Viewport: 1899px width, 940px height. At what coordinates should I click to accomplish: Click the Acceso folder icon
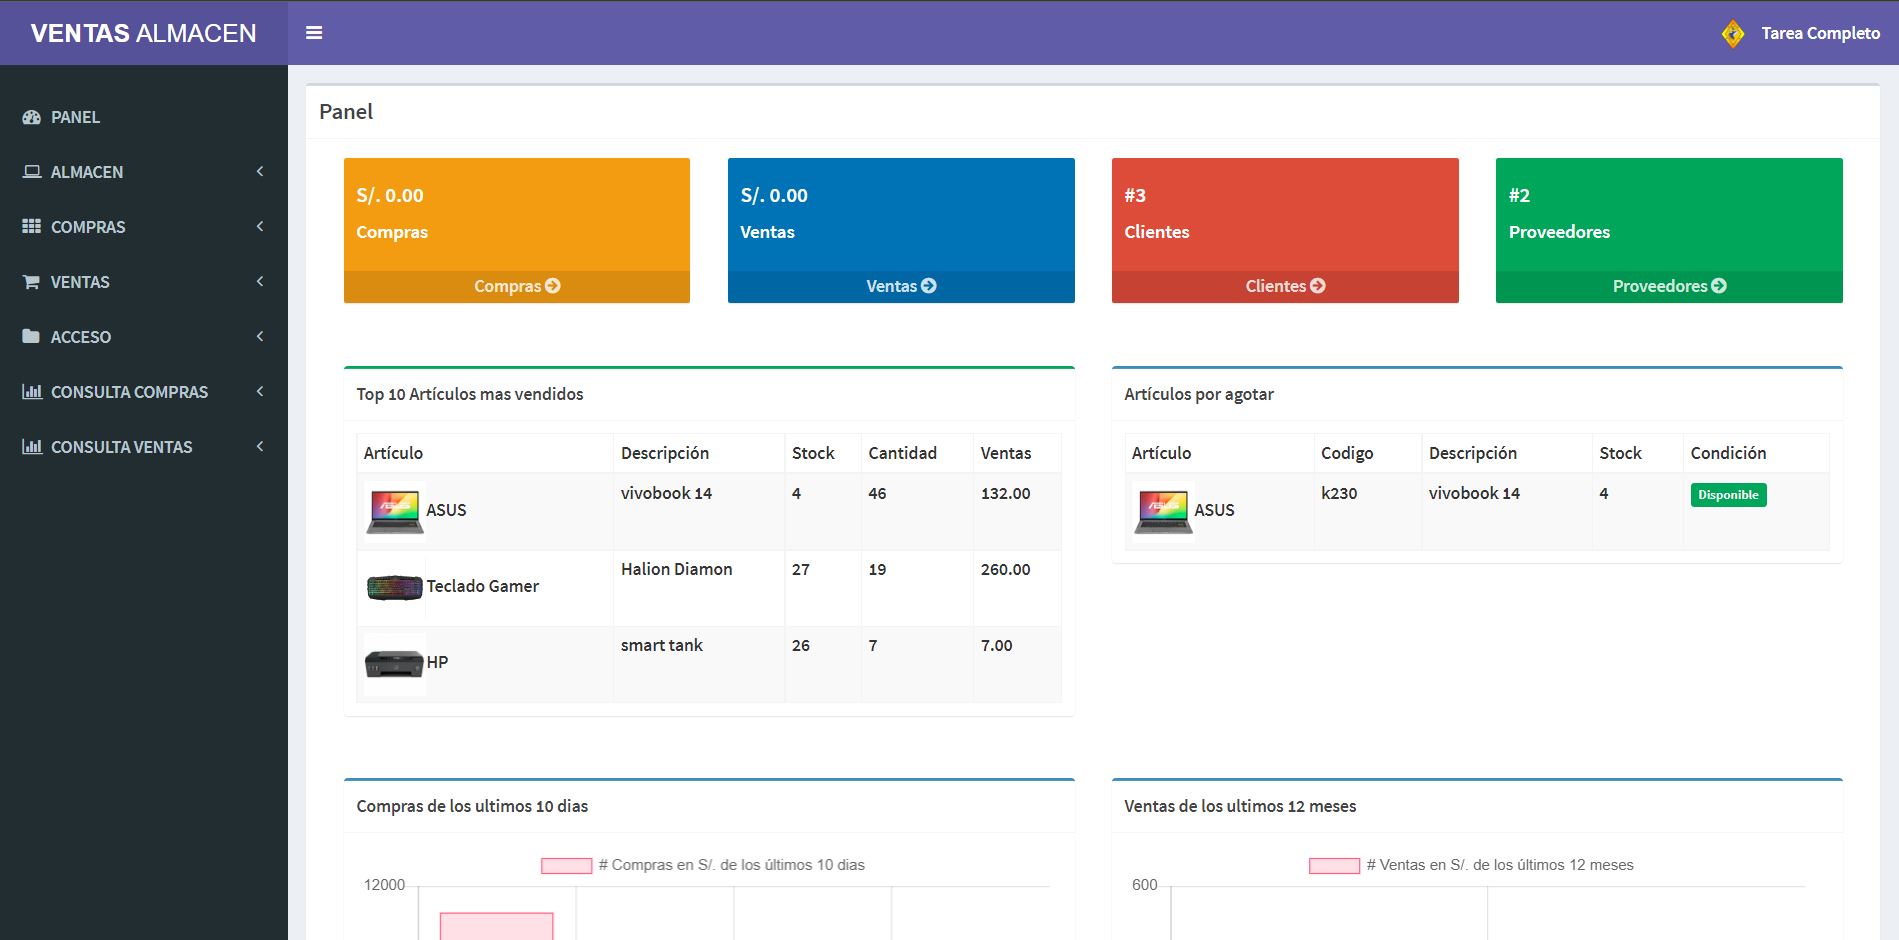31,337
